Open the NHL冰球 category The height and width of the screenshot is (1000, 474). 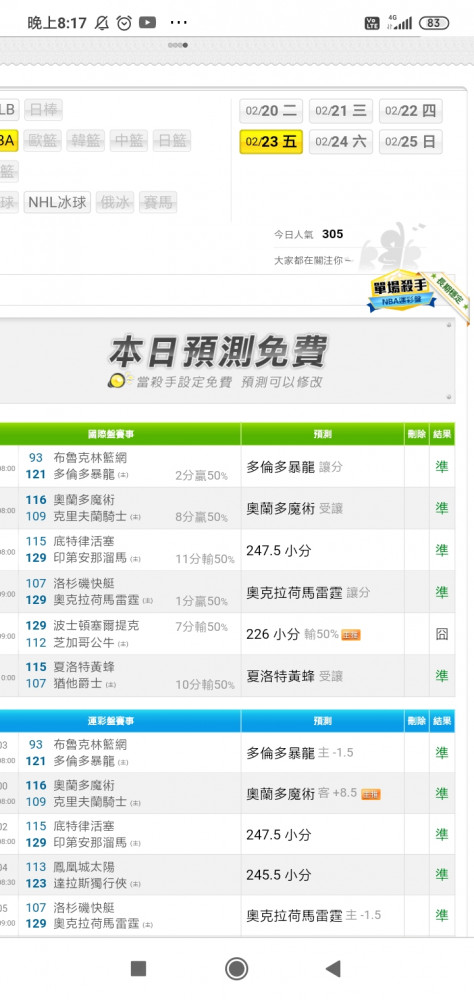tap(57, 203)
